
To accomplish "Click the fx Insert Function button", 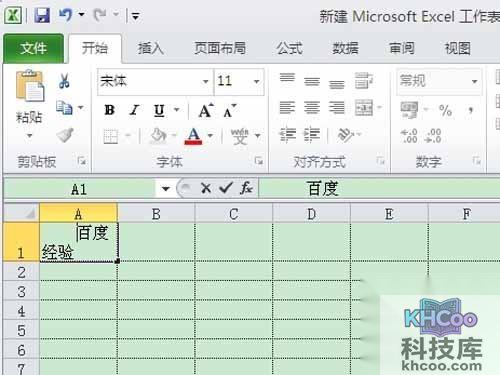I will pyautogui.click(x=246, y=189).
